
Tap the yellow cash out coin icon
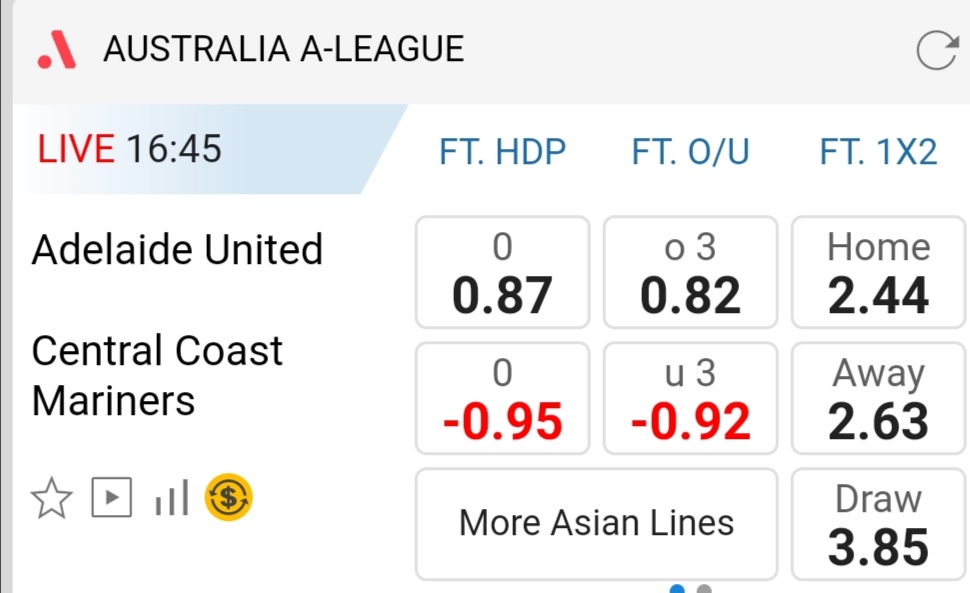[x=229, y=497]
